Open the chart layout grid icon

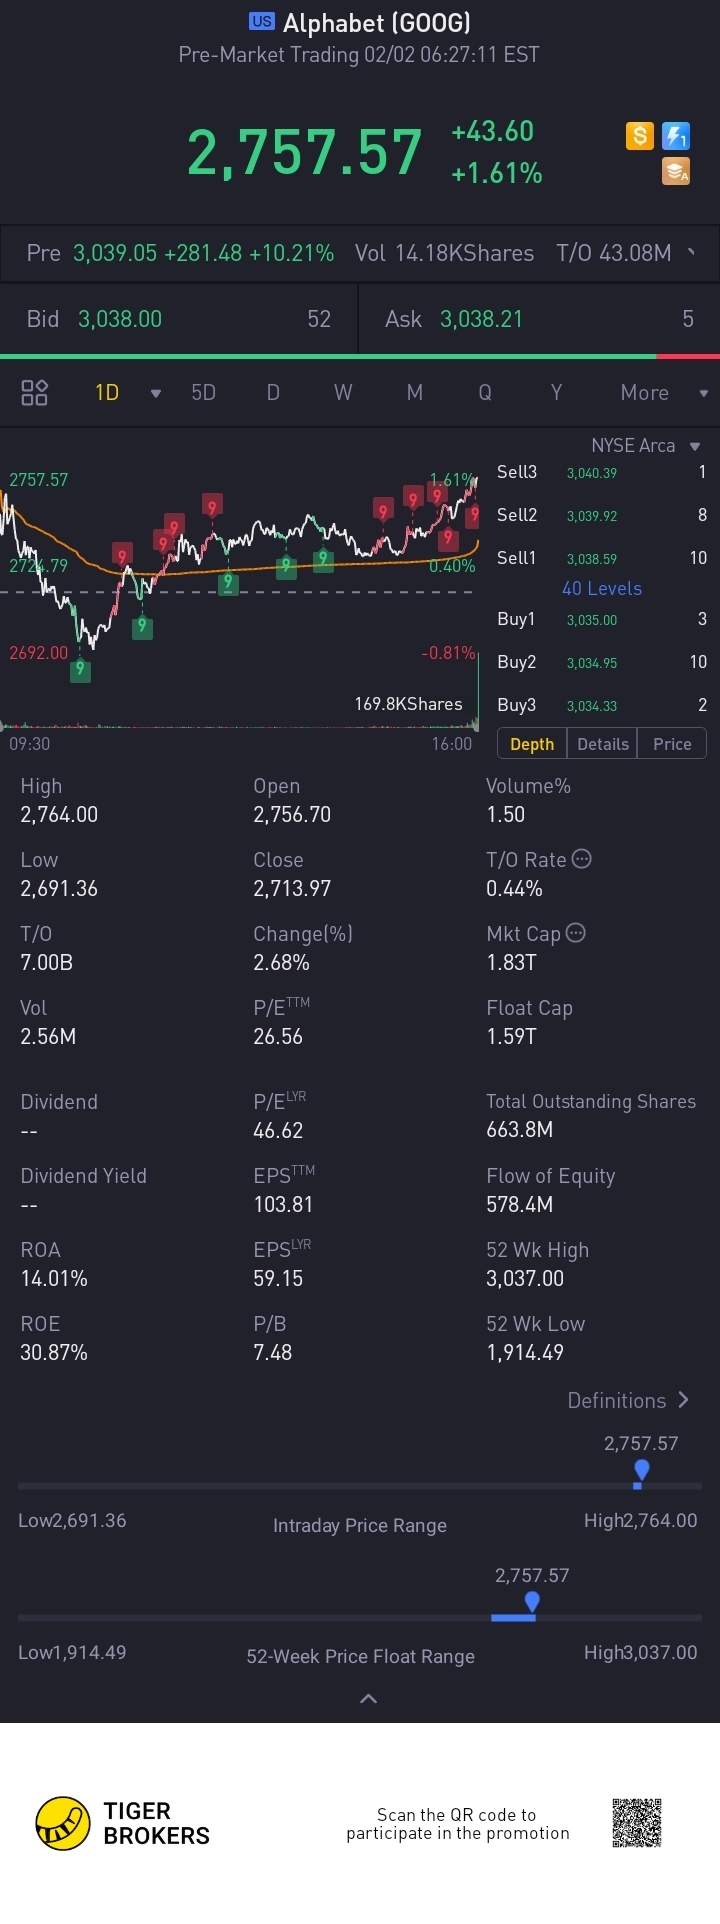pyautogui.click(x=35, y=393)
